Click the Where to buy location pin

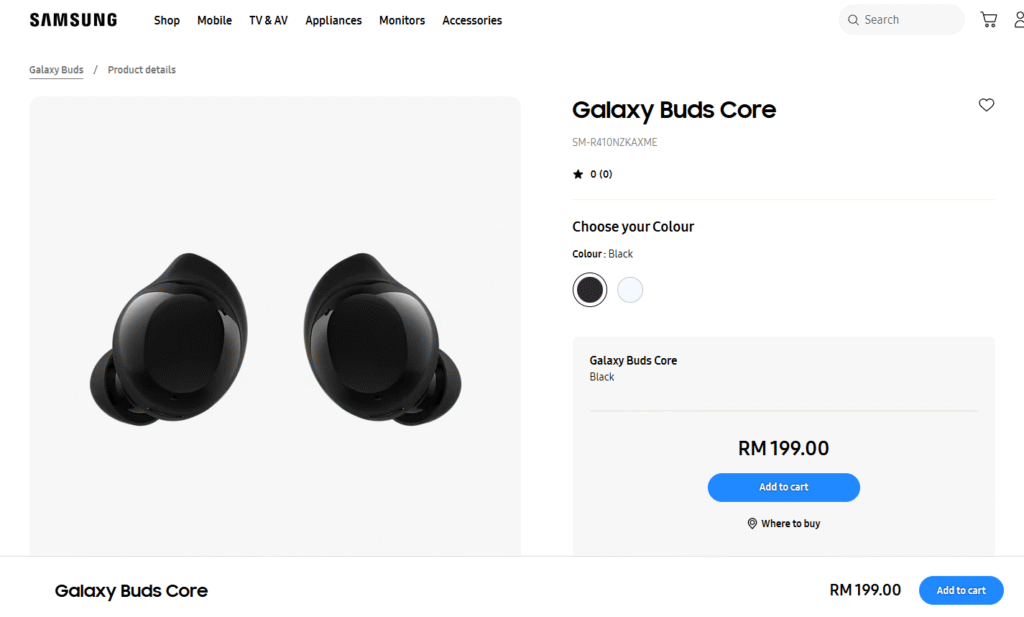752,523
